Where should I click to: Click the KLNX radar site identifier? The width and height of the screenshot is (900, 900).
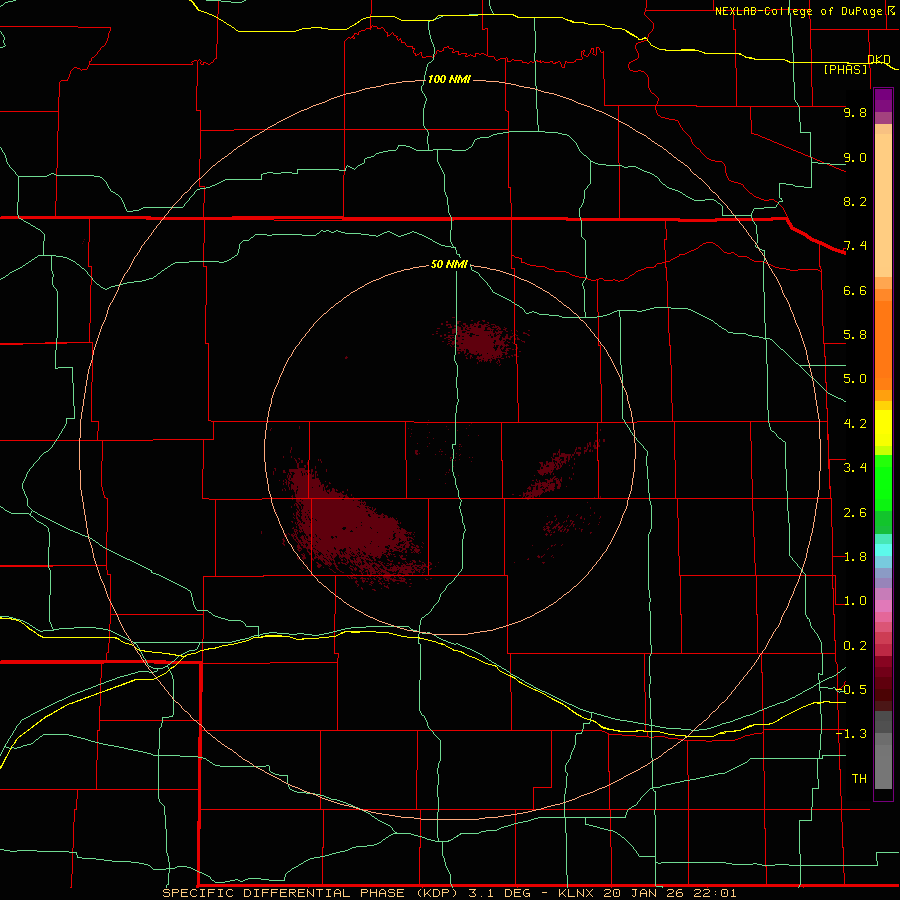577,893
